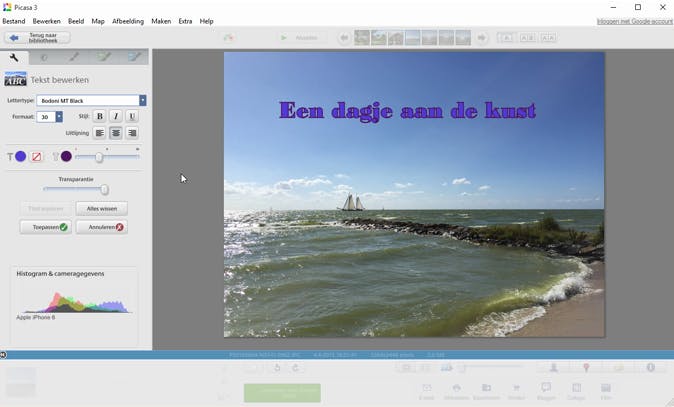Click the Lettertype font name field

tap(88, 101)
